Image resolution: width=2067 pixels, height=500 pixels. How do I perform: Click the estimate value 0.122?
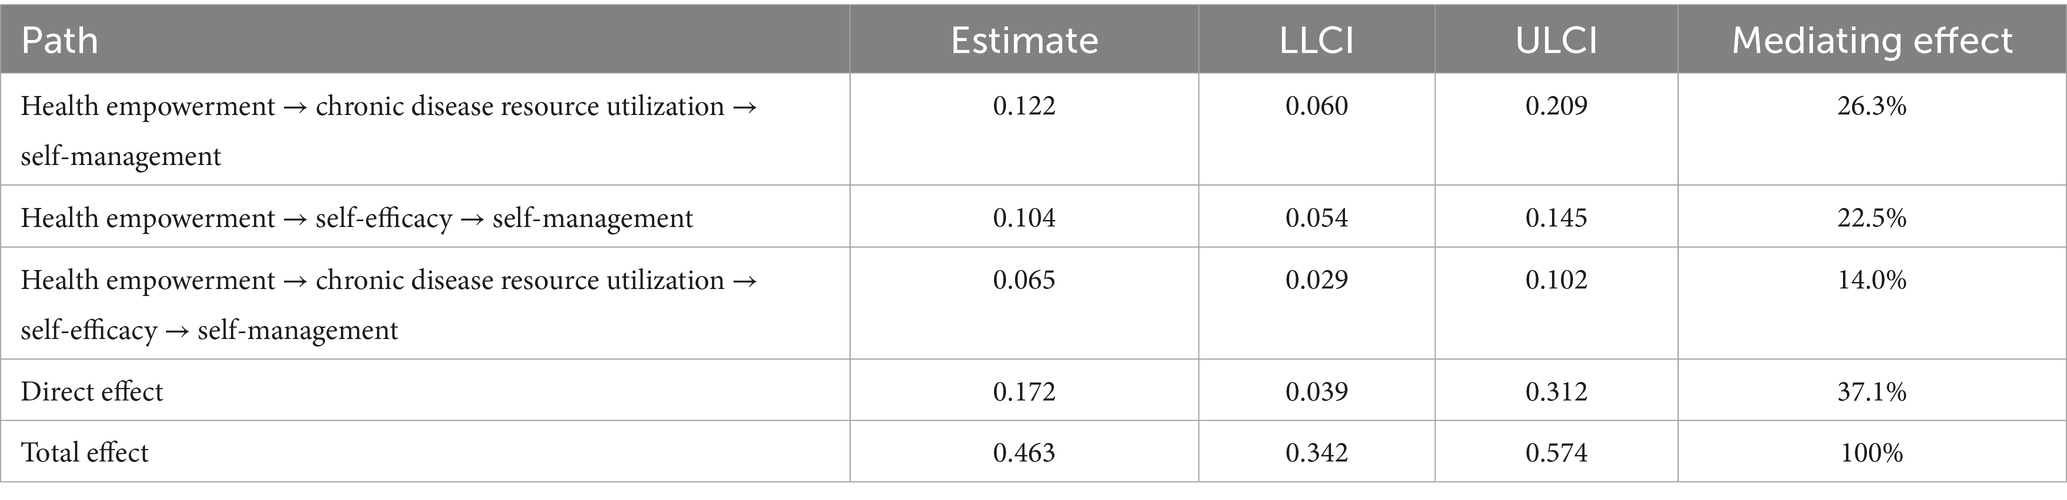point(1024,106)
